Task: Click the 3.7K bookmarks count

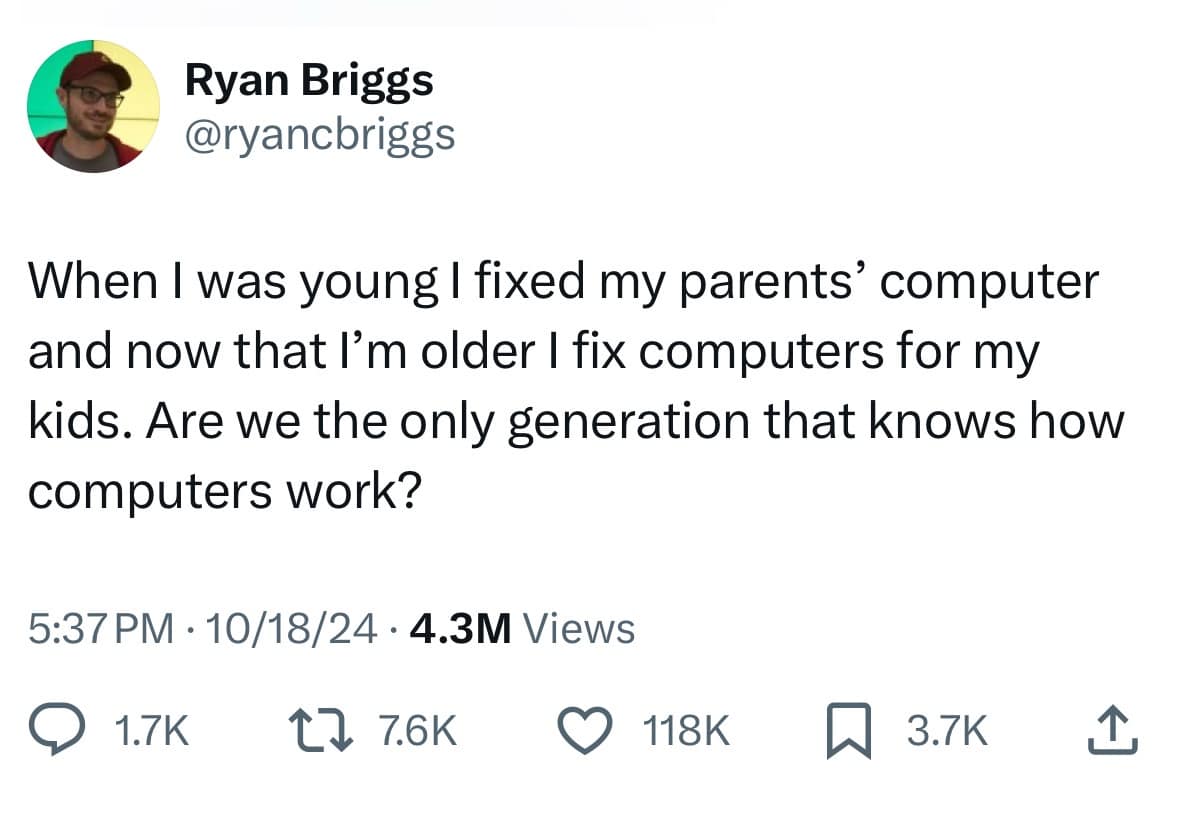Action: point(945,729)
